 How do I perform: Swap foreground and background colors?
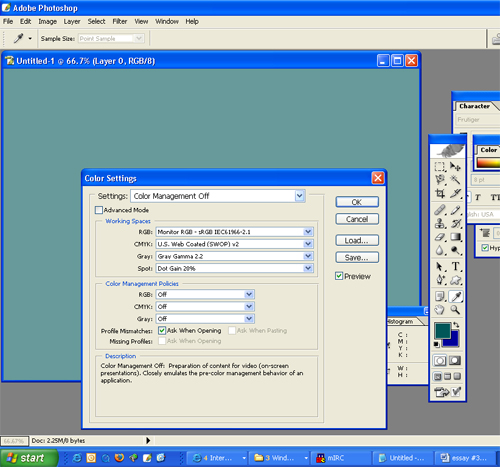[x=456, y=325]
